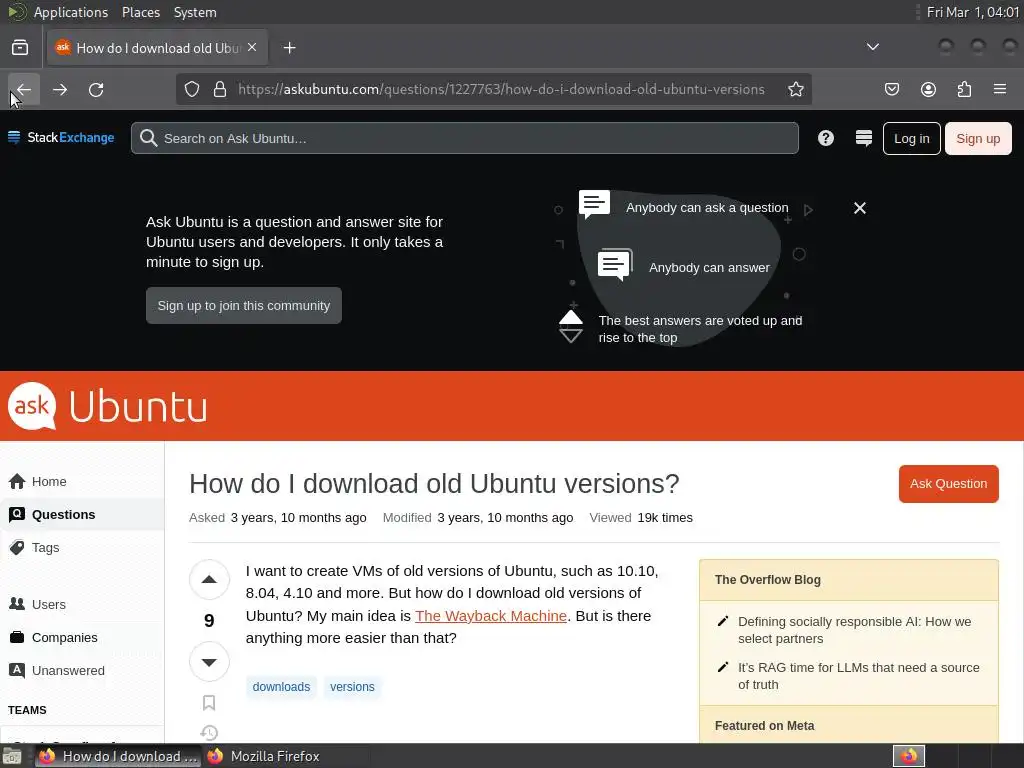The image size is (1024, 768).
Task: Click the Sign up button
Action: tap(978, 138)
